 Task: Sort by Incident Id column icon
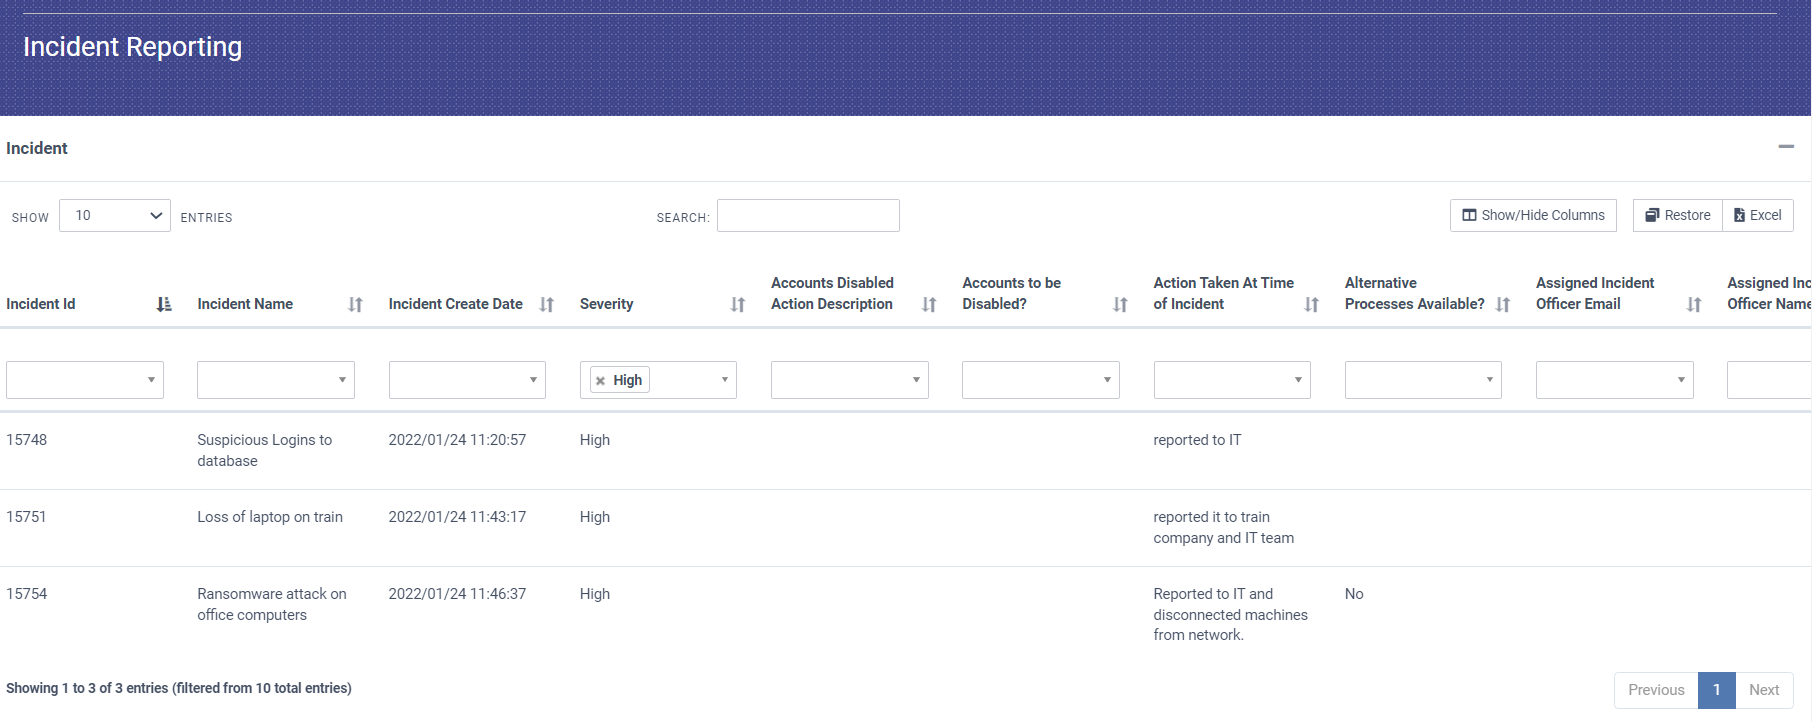coord(164,304)
